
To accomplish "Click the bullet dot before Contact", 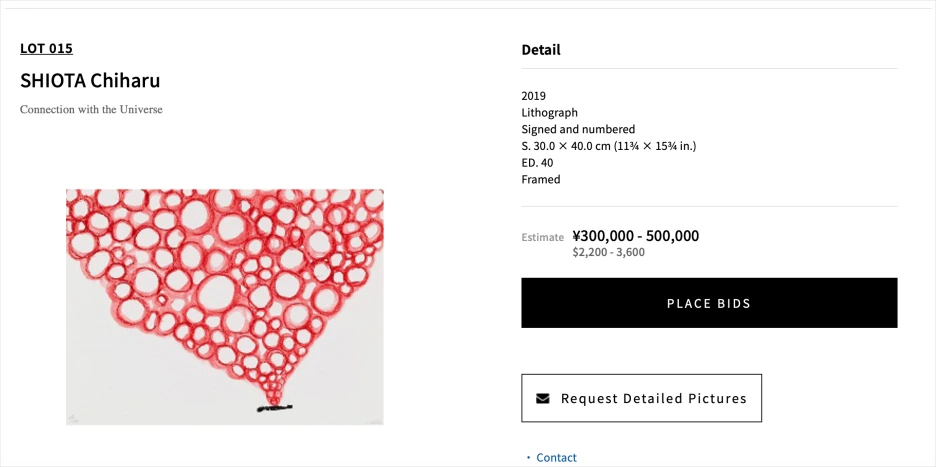I will pos(529,458).
